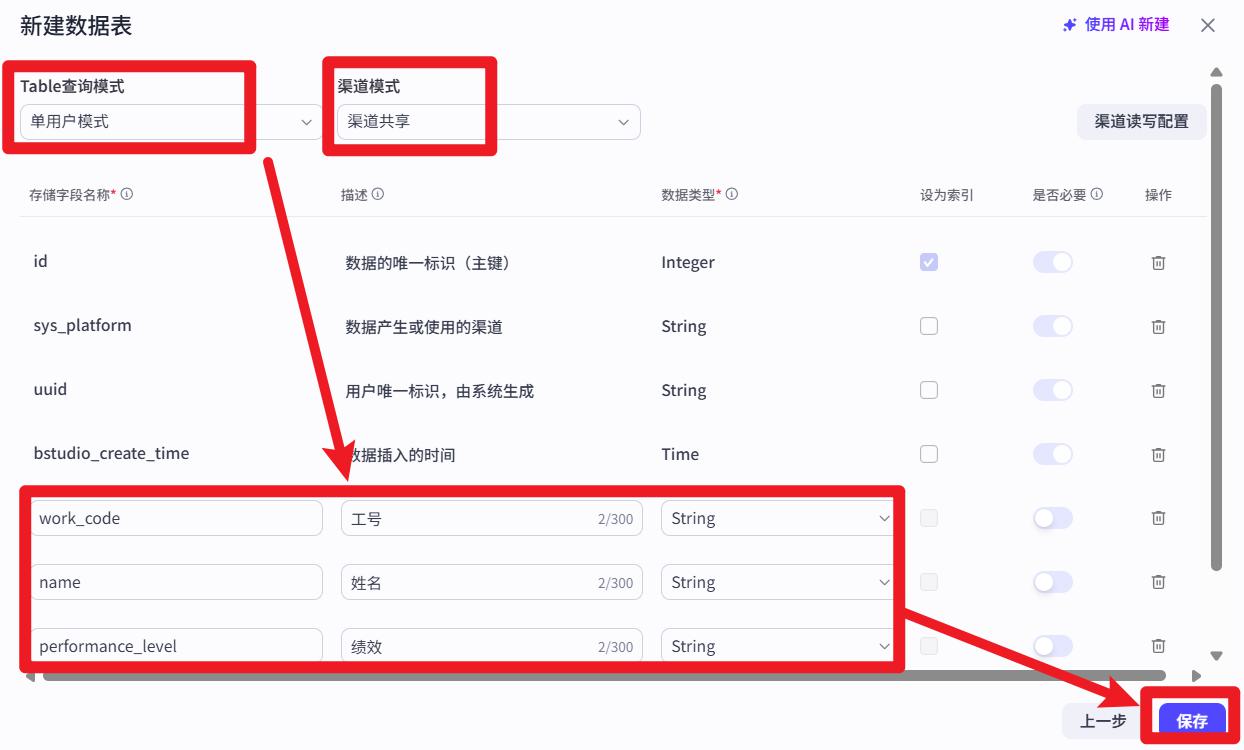The image size is (1244, 750).
Task: Toggle 是否必要 switch for work_code
Action: pyautogui.click(x=1052, y=518)
